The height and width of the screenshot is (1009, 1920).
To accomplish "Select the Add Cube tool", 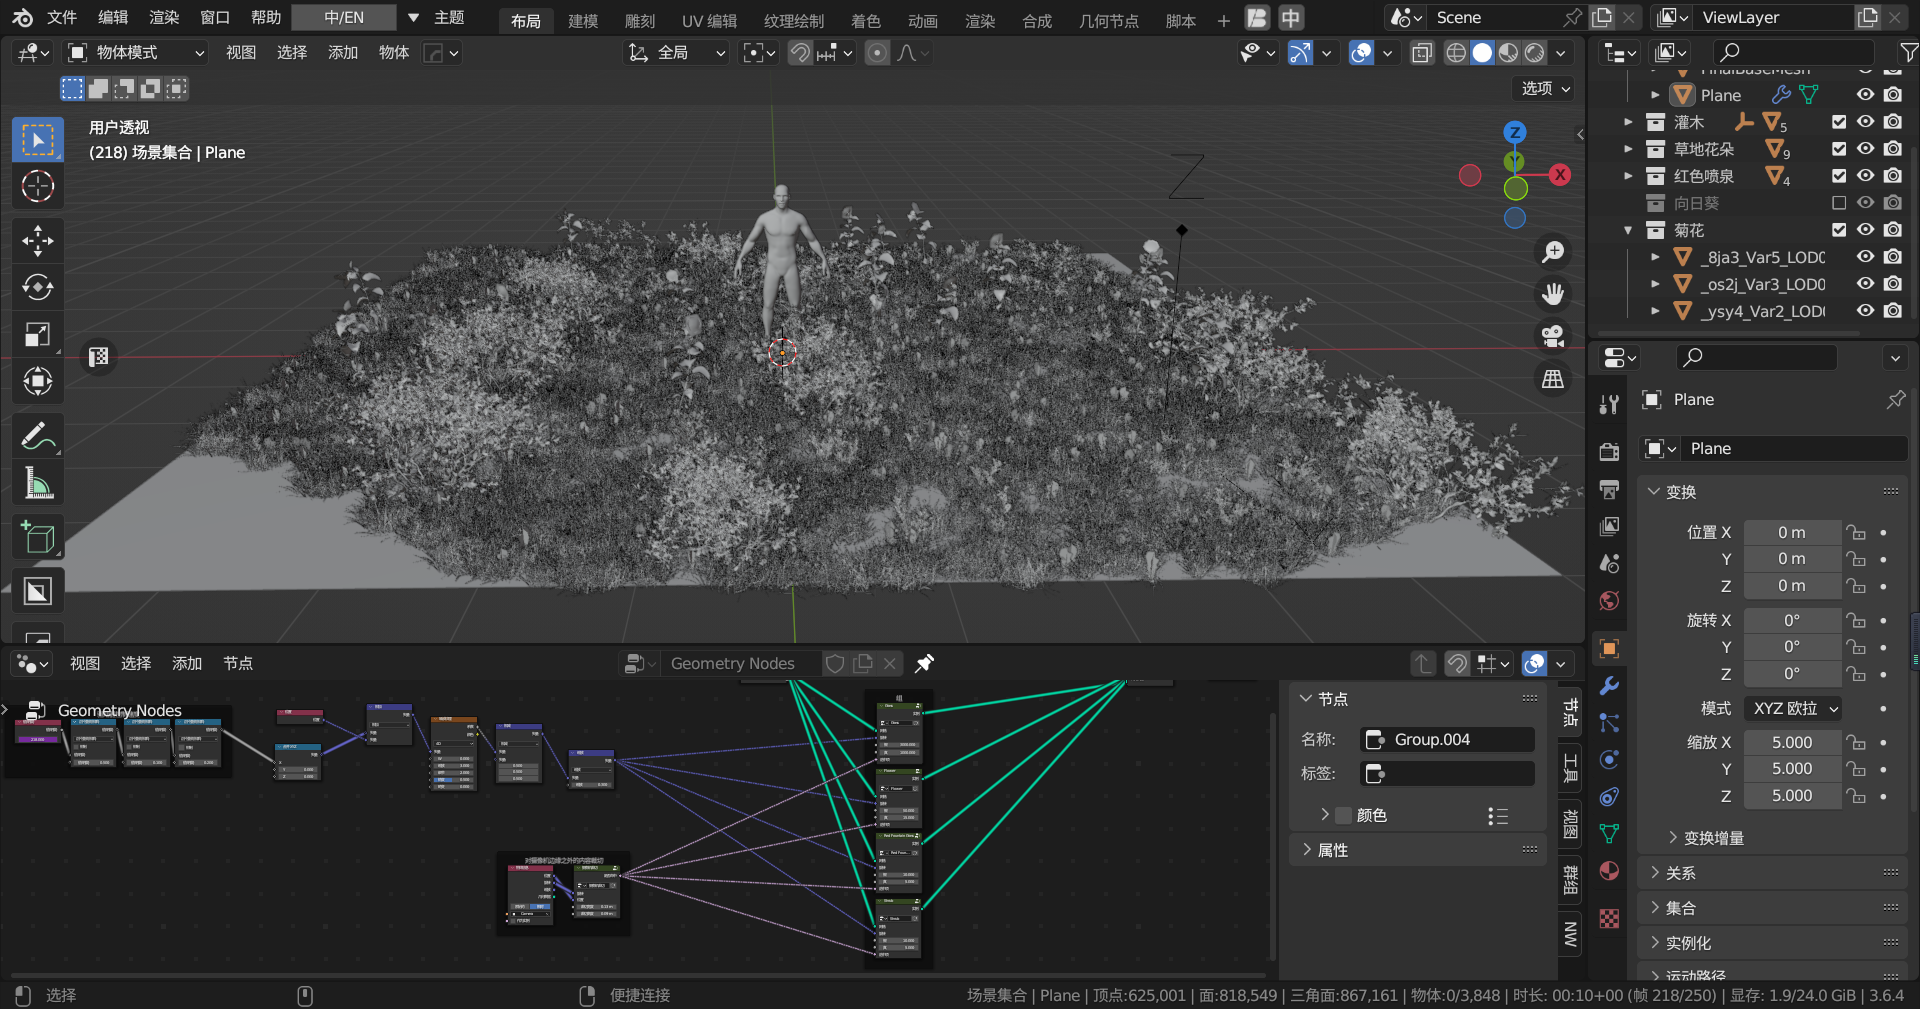I will tap(38, 538).
